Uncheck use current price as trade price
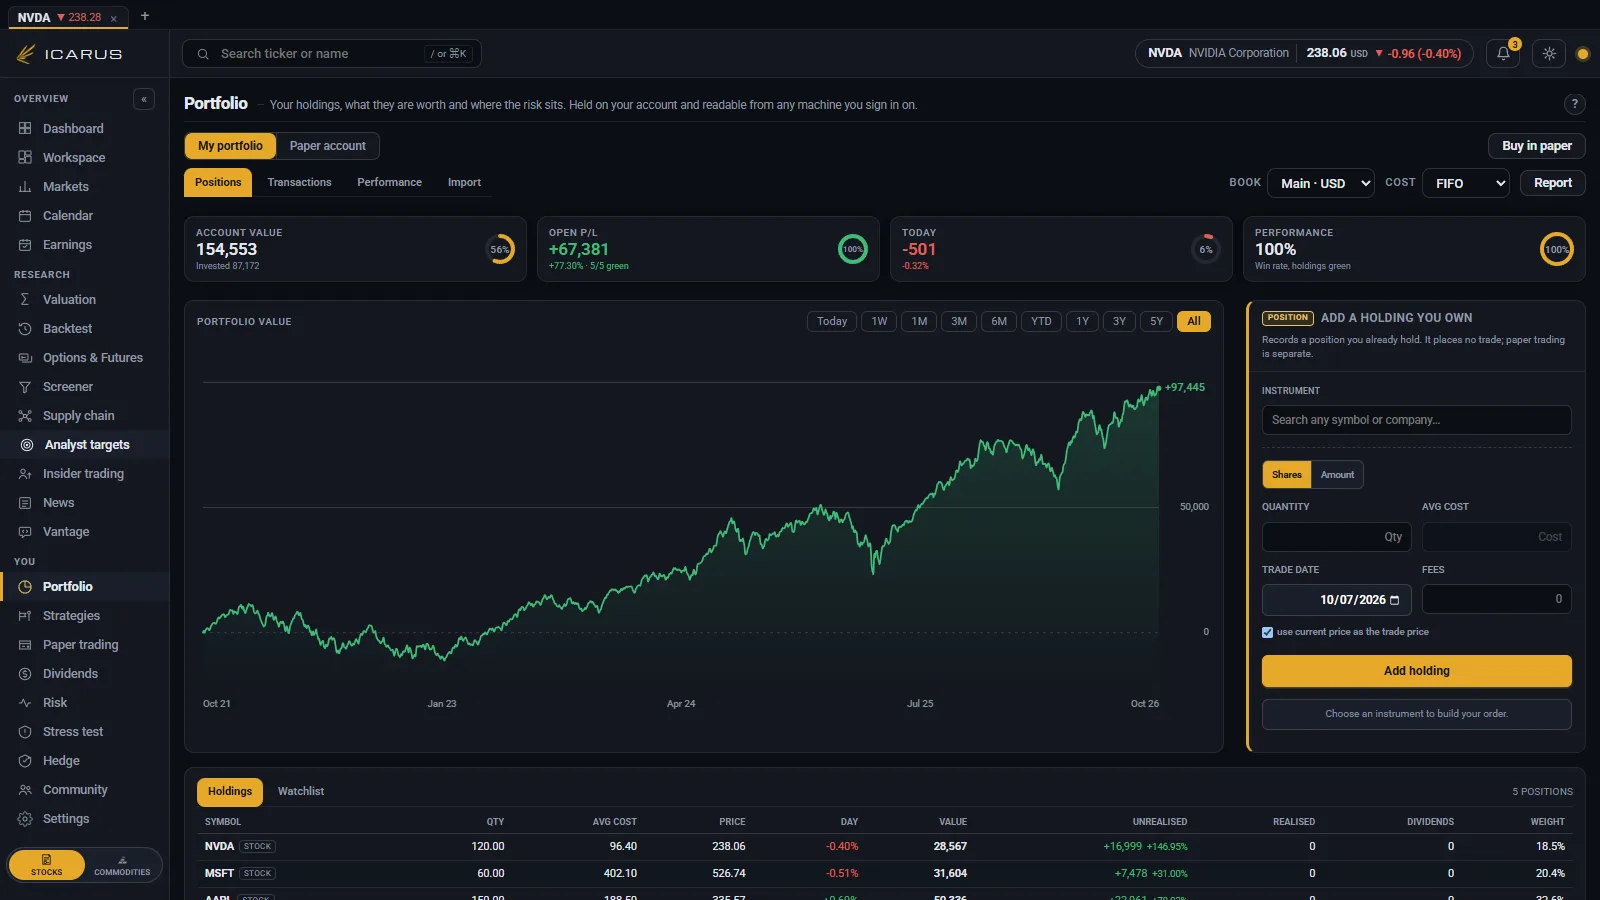Image resolution: width=1600 pixels, height=900 pixels. coord(1267,632)
